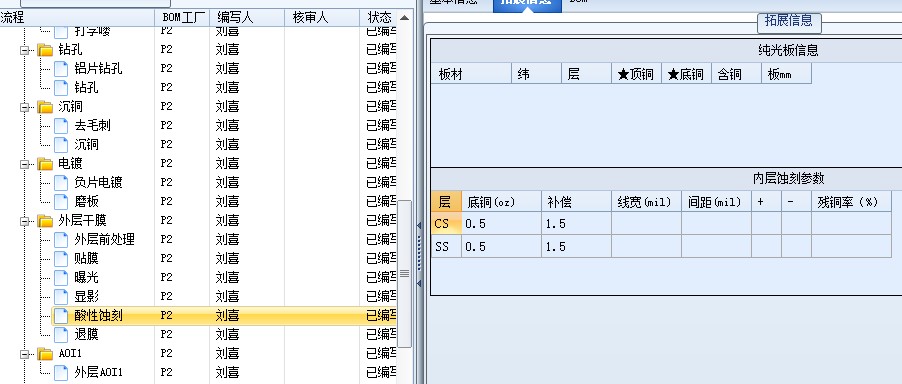Click the empty 间距 cell in SS row
Image resolution: width=902 pixels, height=384 pixels.
click(x=717, y=247)
